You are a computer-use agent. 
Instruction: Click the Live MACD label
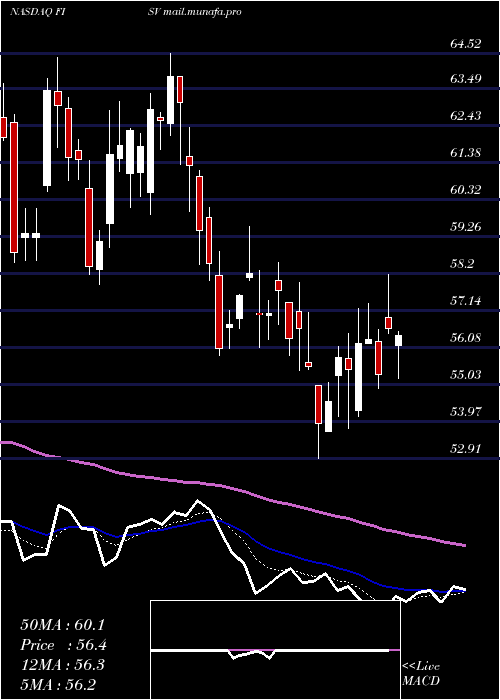tap(421, 674)
